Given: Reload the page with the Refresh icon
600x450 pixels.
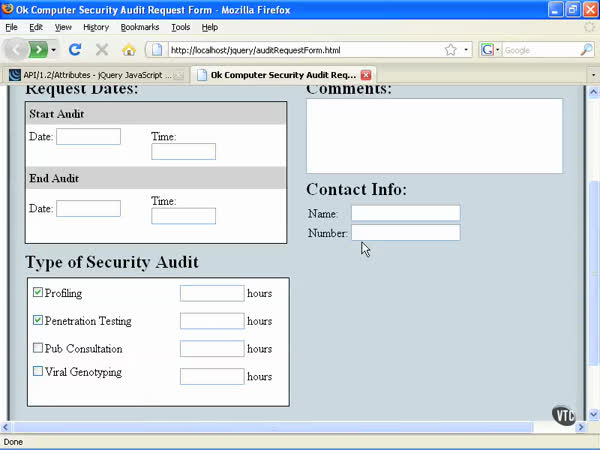Looking at the screenshot, I should coord(75,49).
